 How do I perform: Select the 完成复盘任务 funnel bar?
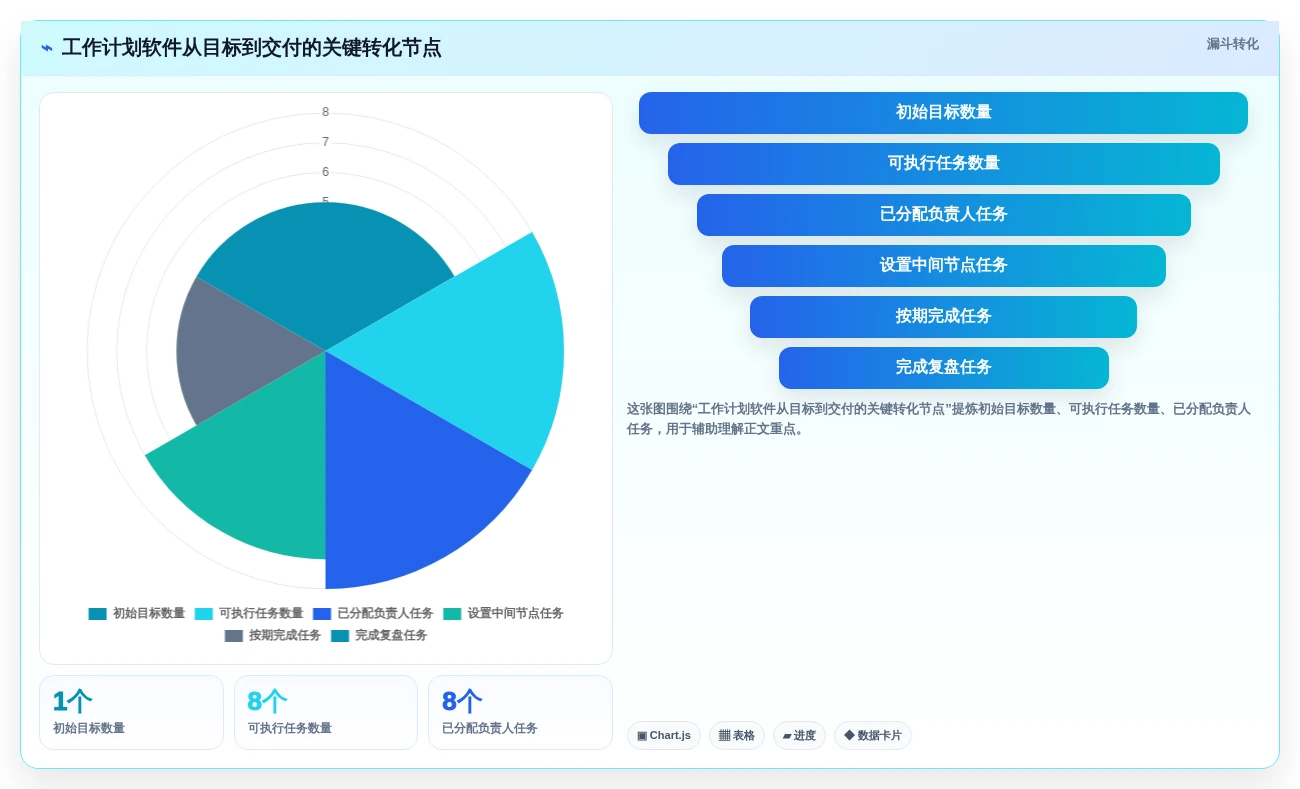click(x=943, y=368)
